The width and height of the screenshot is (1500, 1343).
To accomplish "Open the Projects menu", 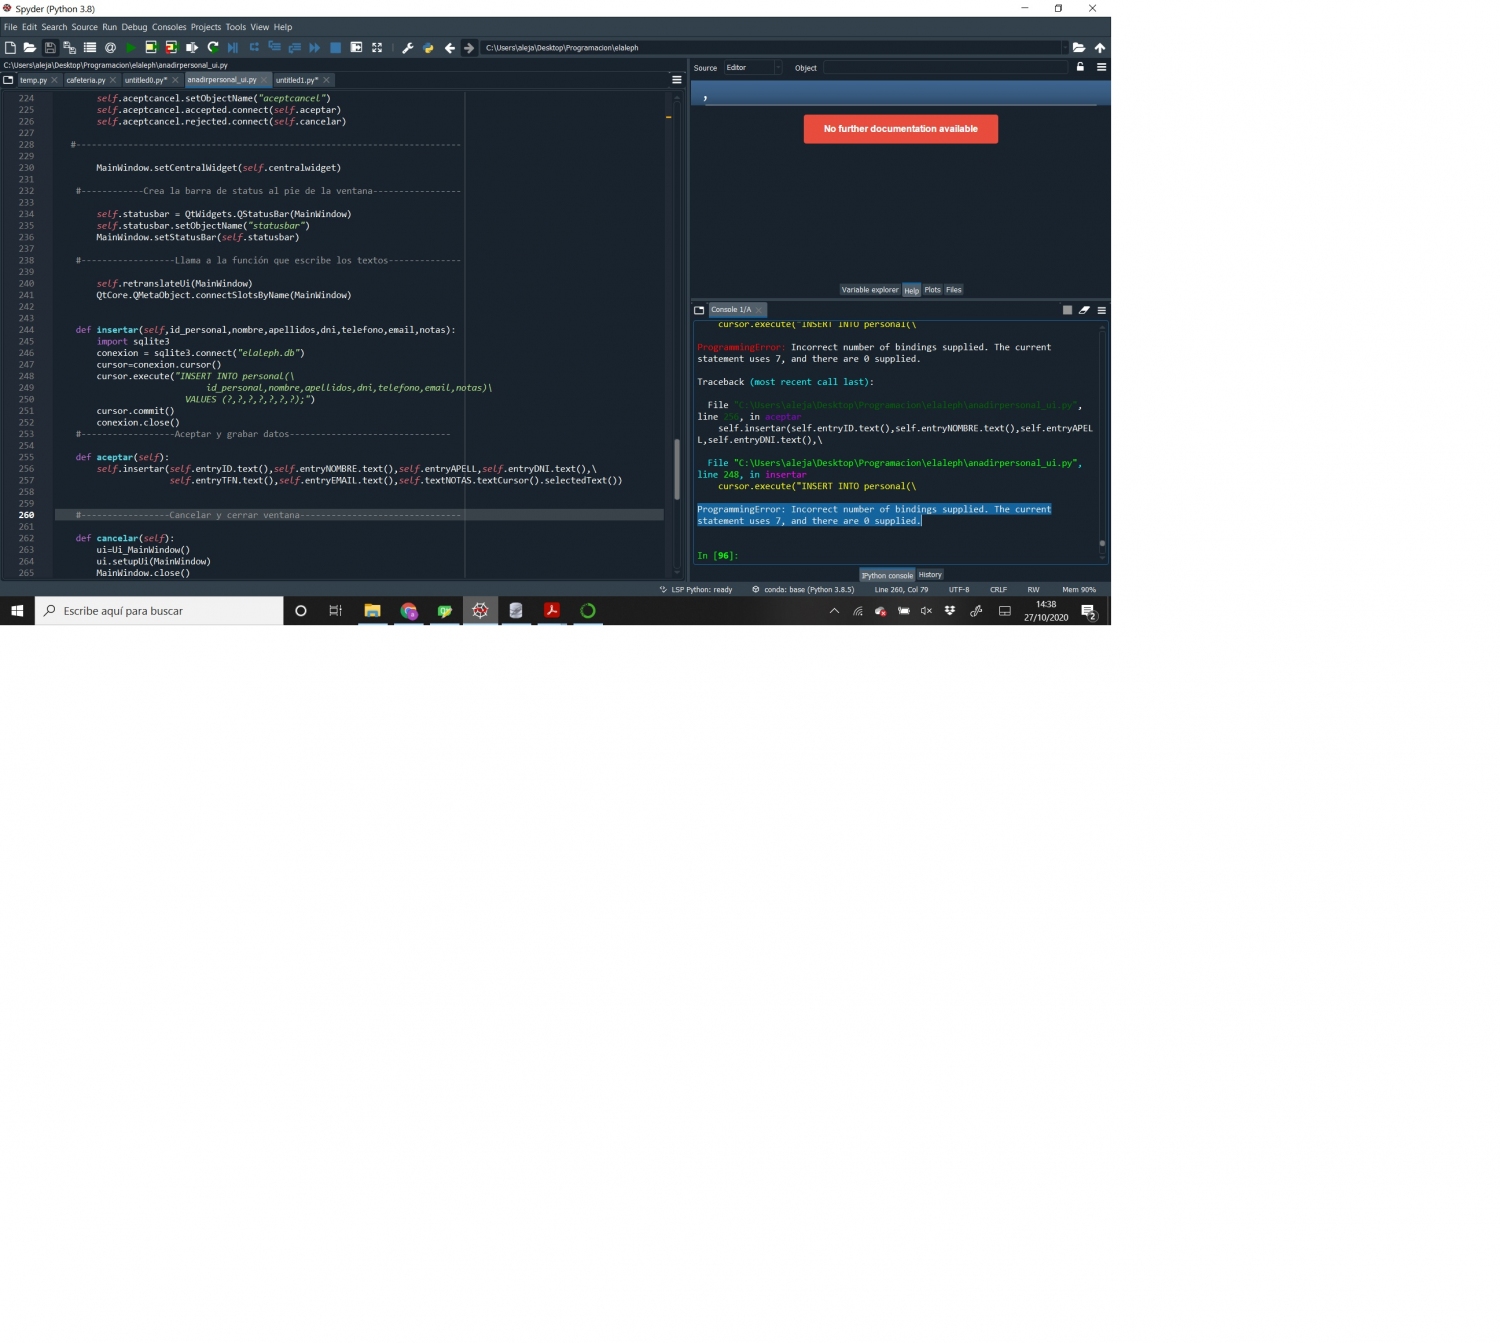I will coord(205,27).
